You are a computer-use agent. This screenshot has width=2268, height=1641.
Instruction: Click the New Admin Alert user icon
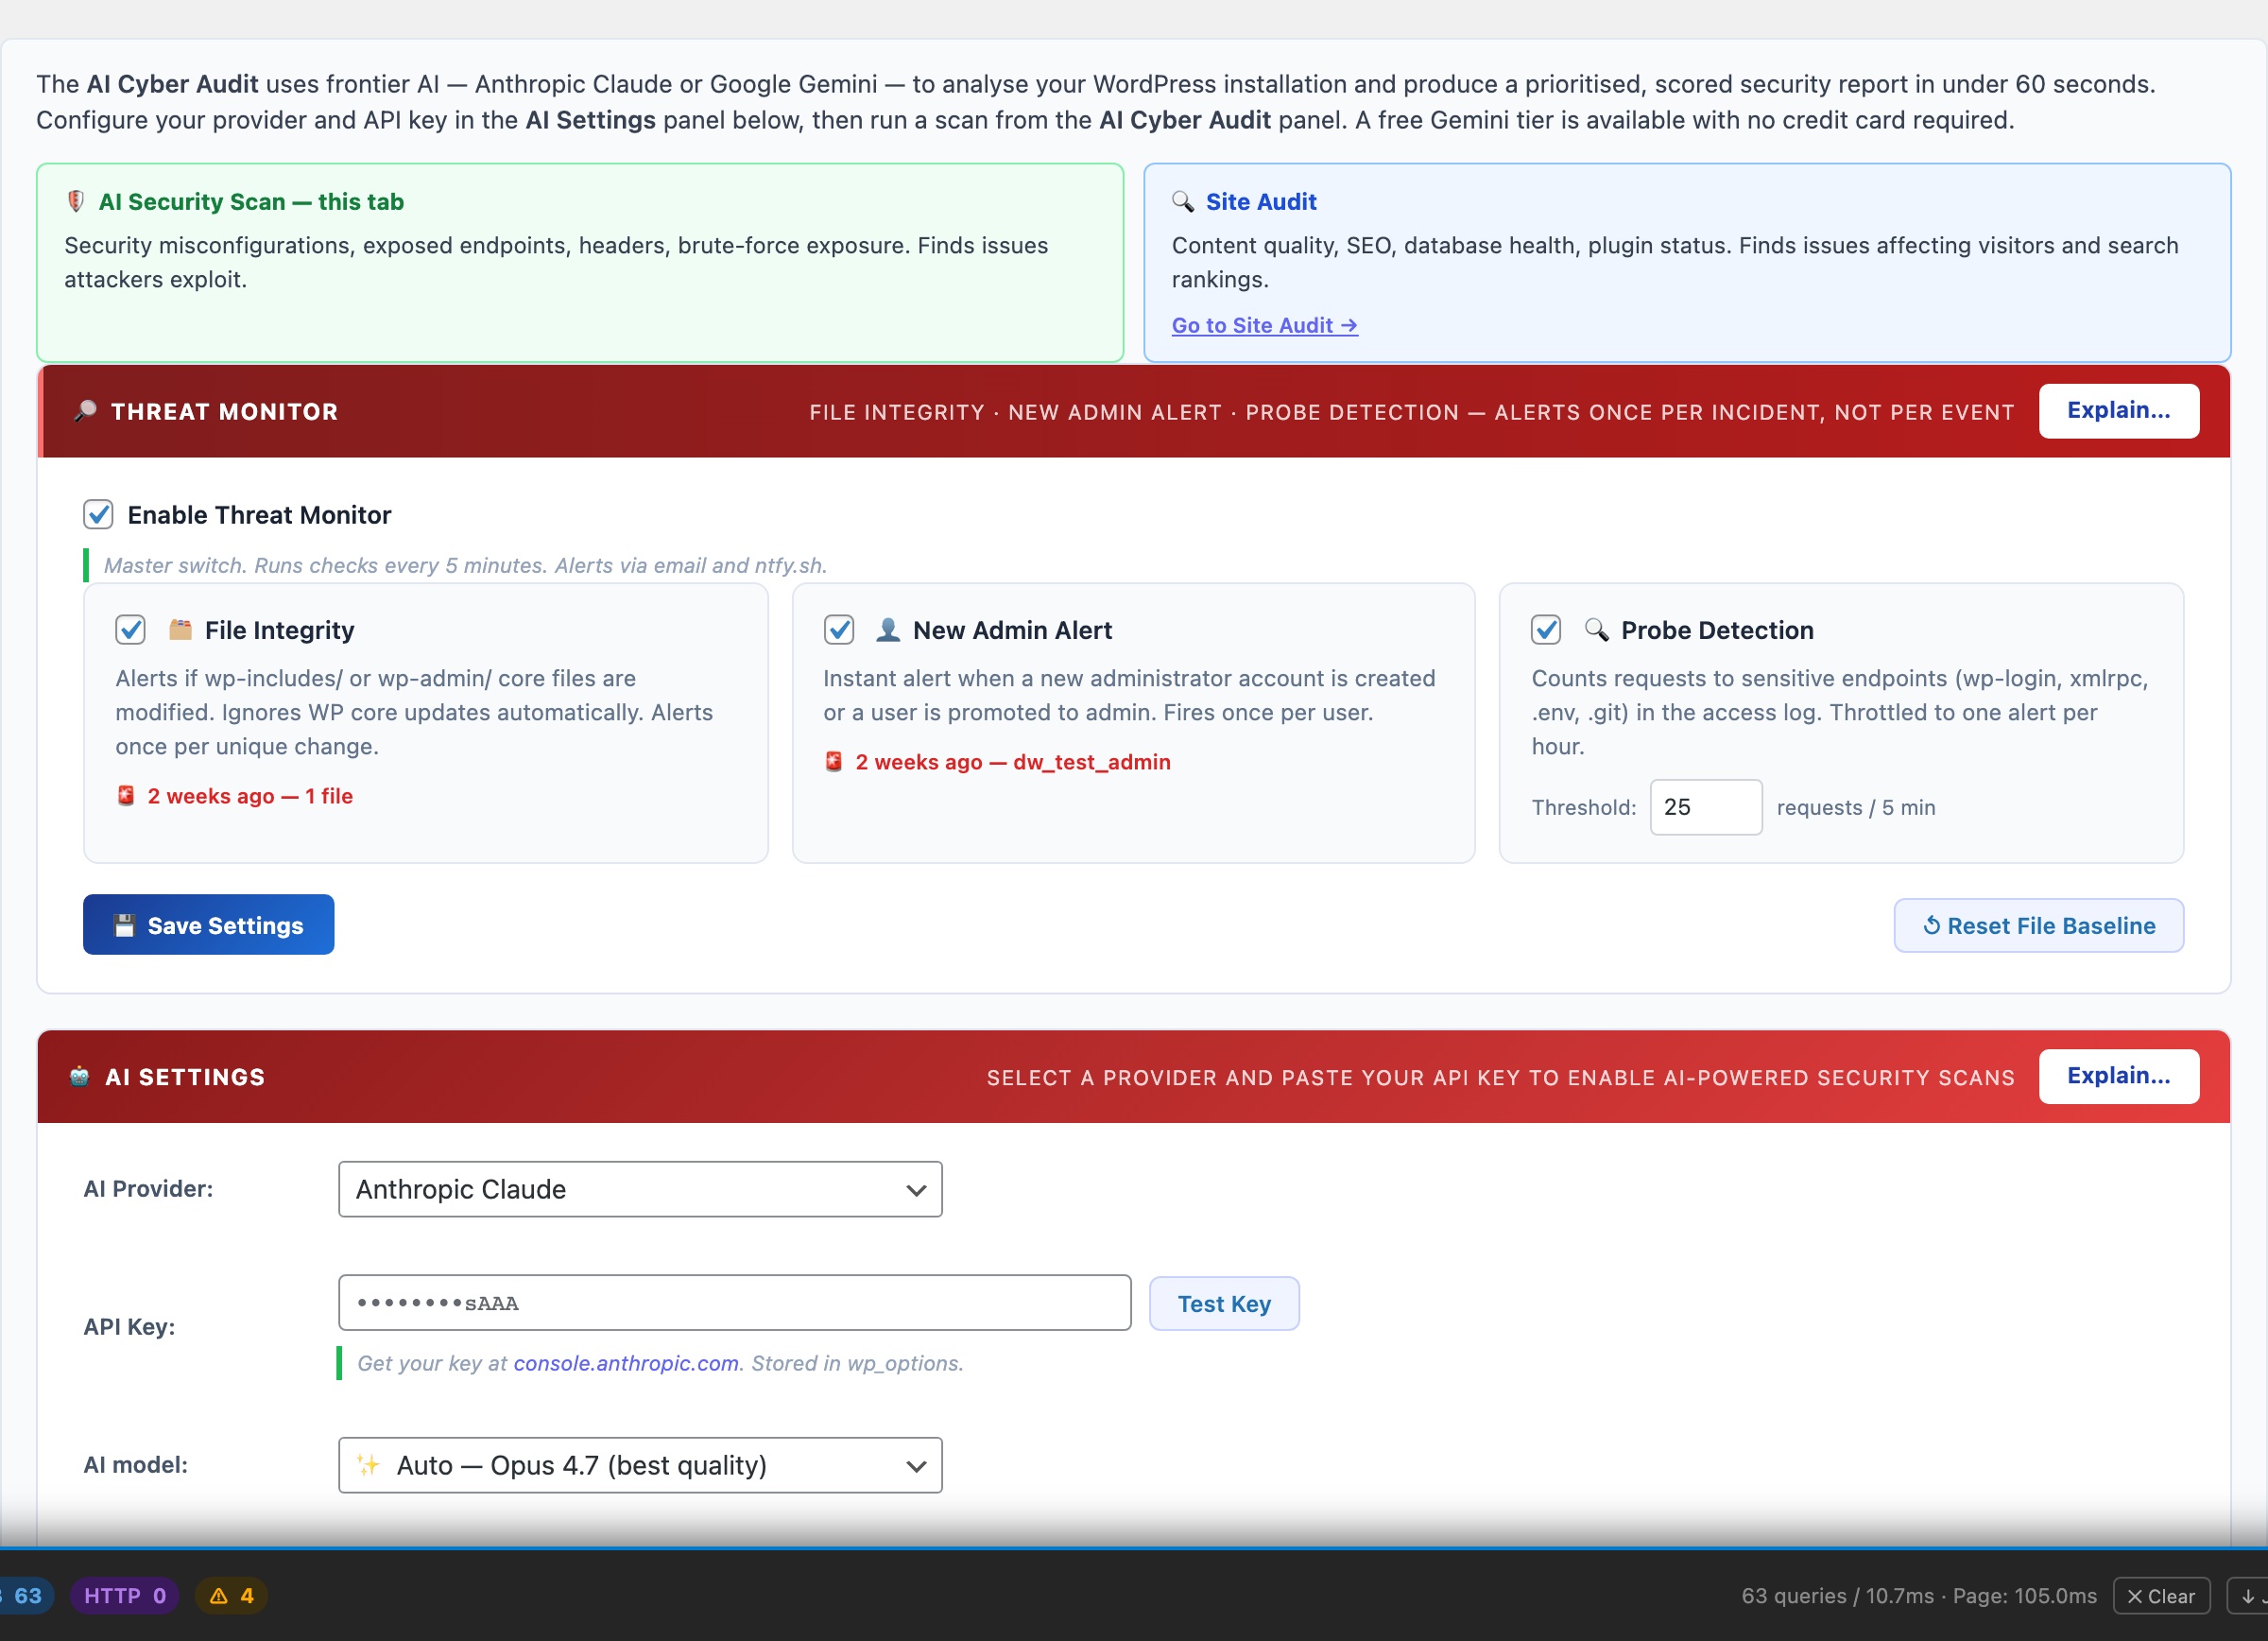coord(887,630)
